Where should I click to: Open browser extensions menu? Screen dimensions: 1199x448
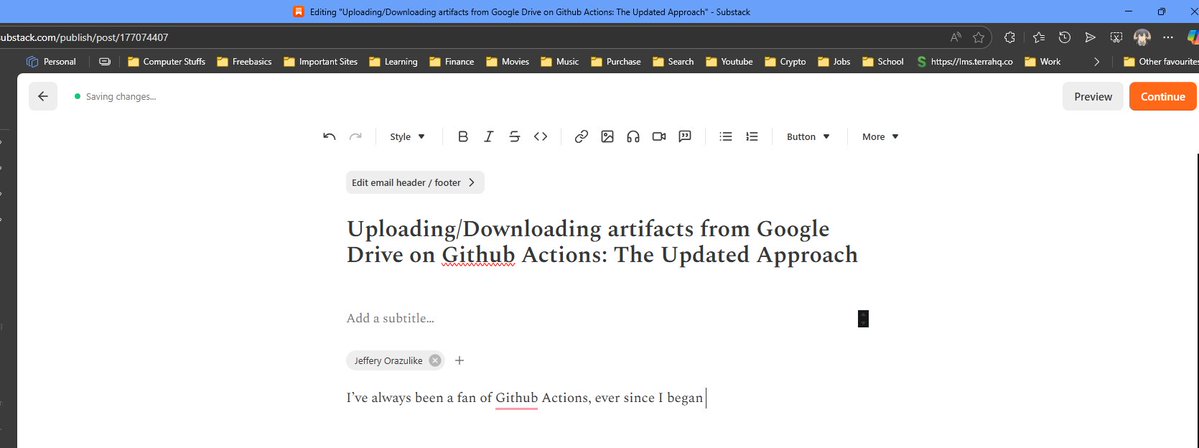point(1009,37)
